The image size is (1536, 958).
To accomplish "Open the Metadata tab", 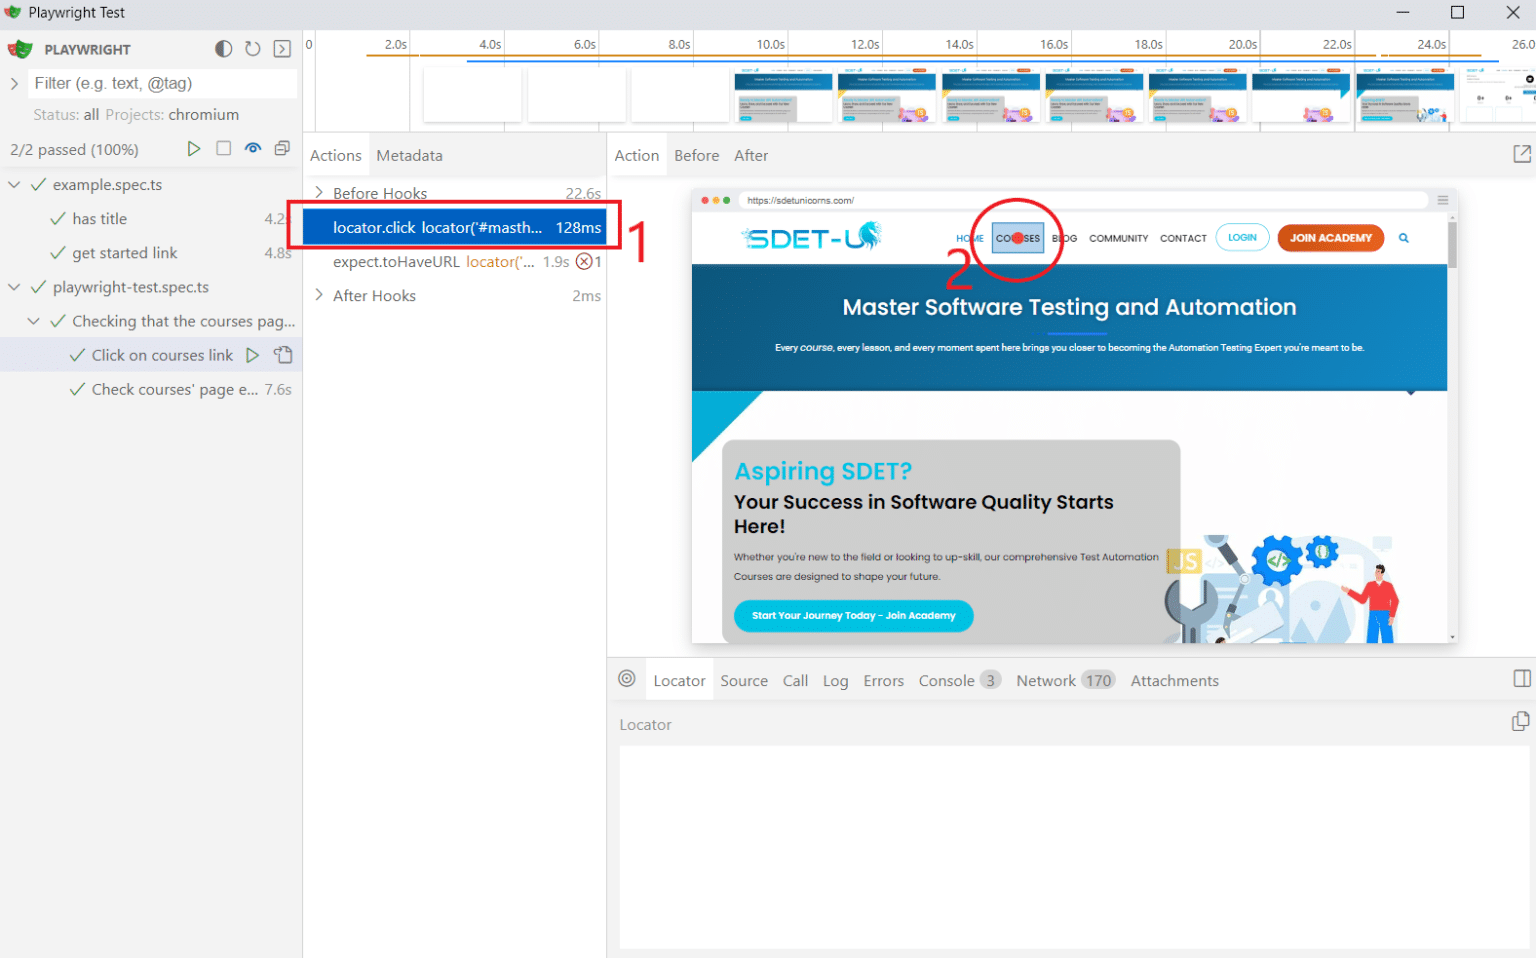I will 409,156.
